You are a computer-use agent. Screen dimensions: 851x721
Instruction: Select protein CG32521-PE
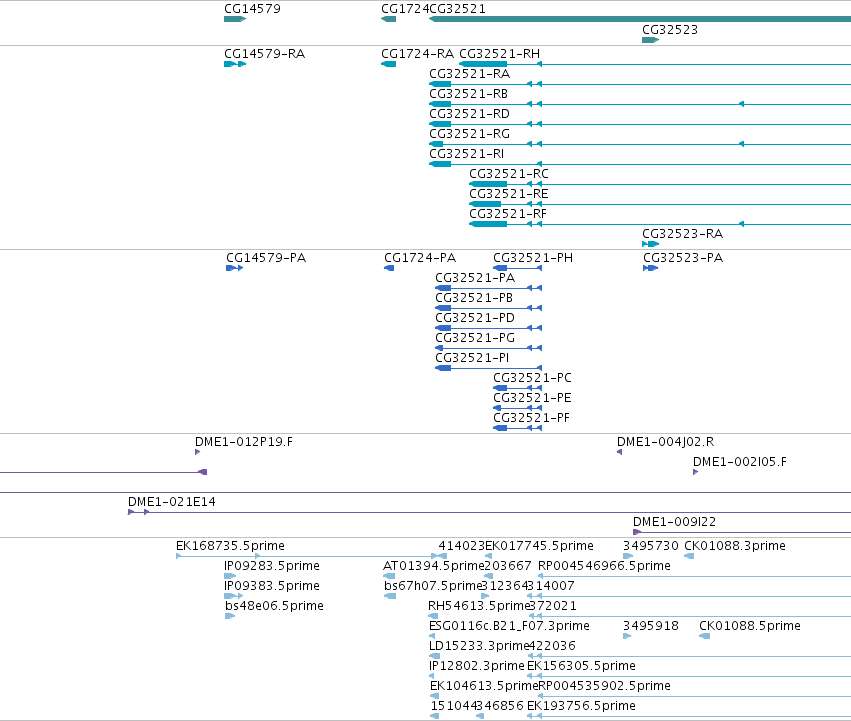coord(532,398)
